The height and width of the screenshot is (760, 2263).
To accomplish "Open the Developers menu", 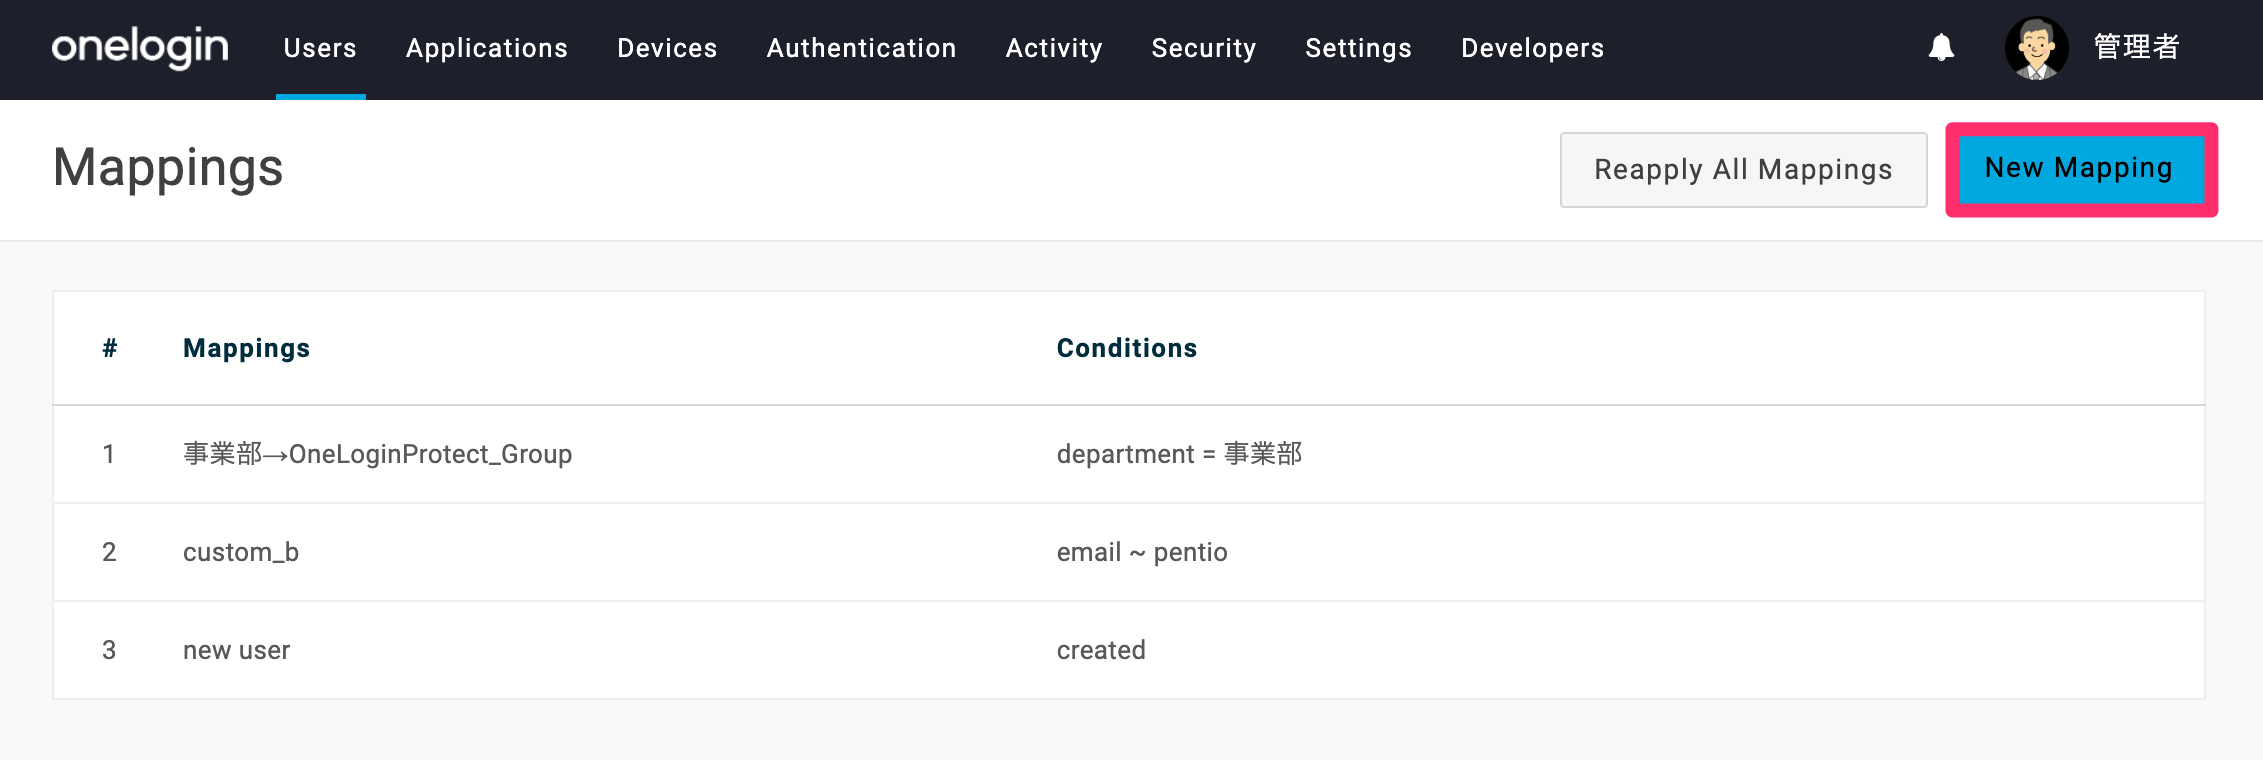I will pyautogui.click(x=1532, y=48).
